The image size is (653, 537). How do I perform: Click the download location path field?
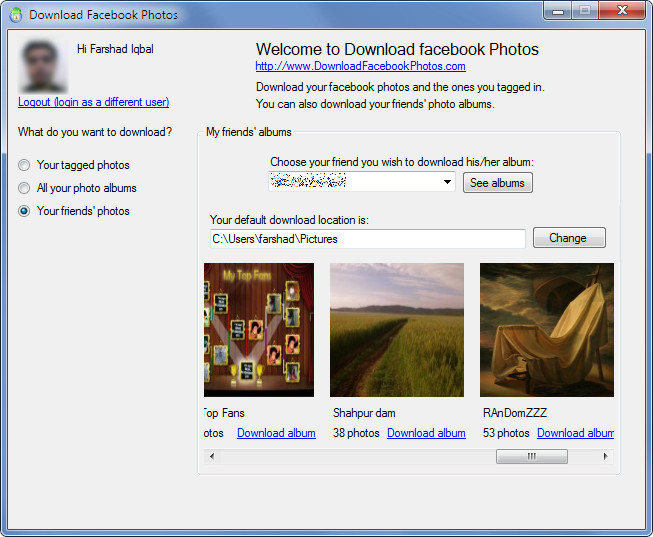(367, 239)
